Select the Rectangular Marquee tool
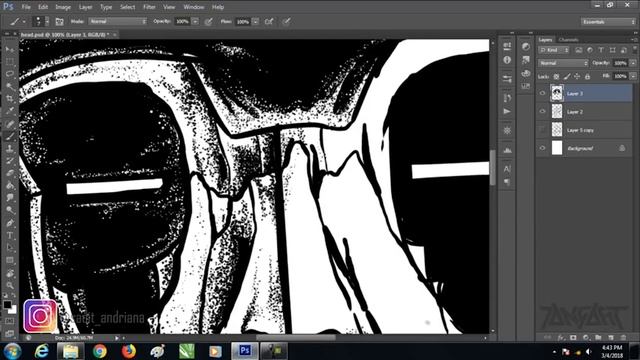 [10, 62]
